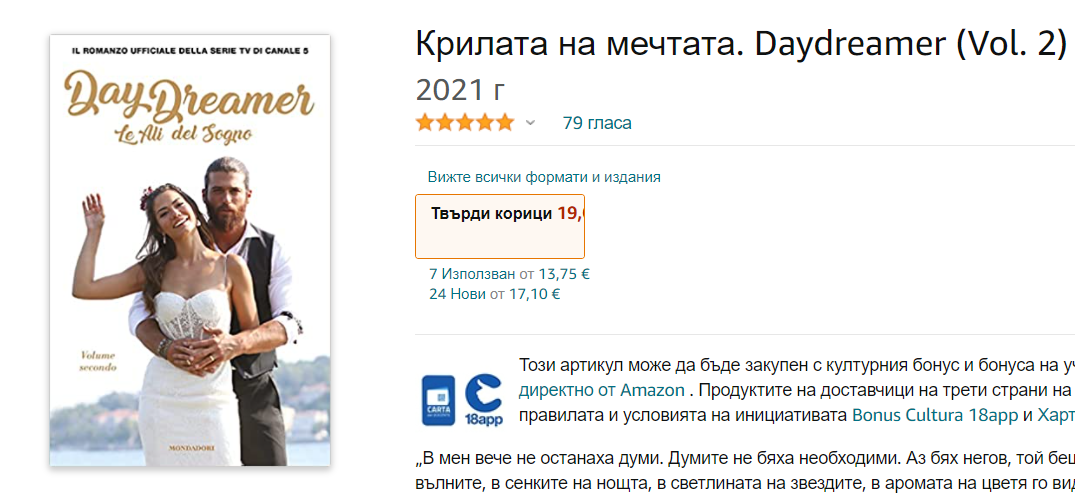
Task: Click the five-star rating icons
Action: coord(465,123)
